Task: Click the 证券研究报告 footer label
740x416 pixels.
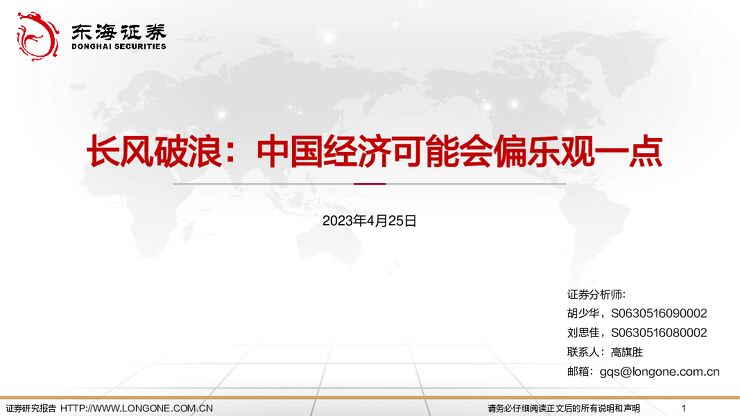Action: click(31, 408)
